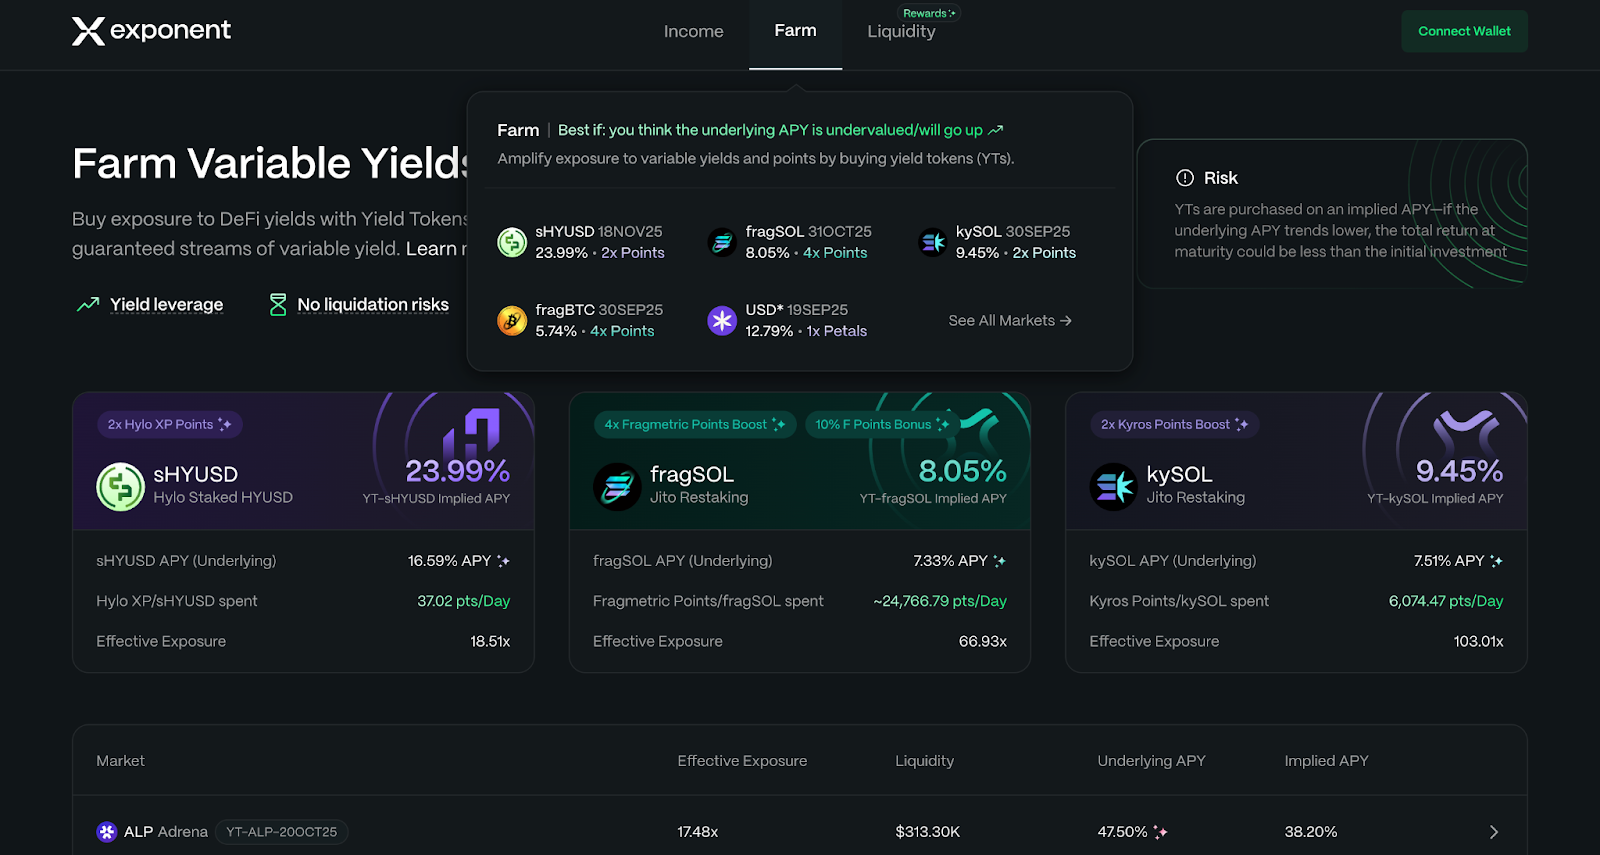Click the hourglass icon beside No liquidation risks

tap(278, 304)
